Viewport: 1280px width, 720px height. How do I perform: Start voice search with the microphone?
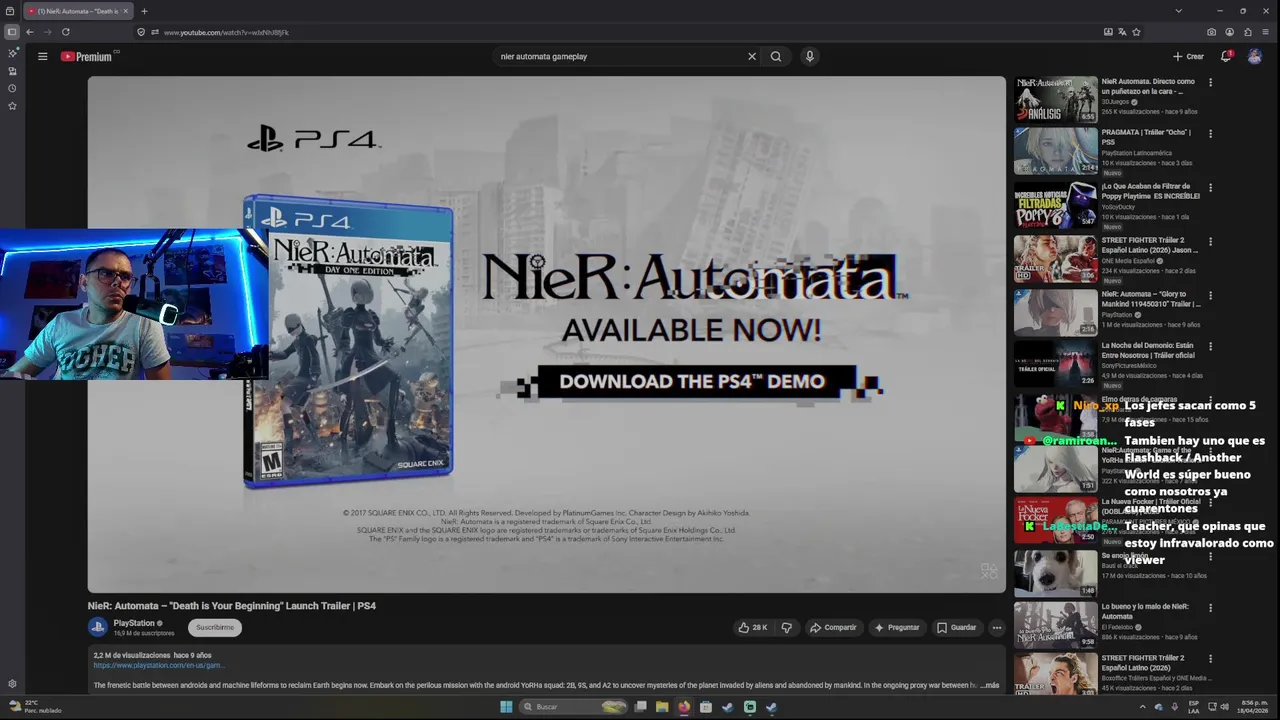pos(810,56)
